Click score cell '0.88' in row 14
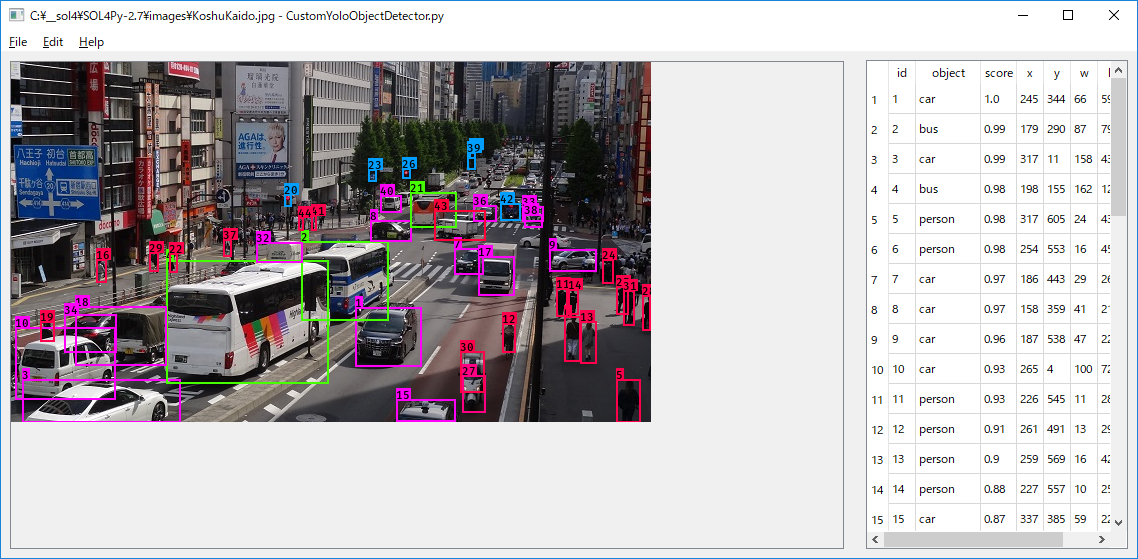 (x=998, y=489)
